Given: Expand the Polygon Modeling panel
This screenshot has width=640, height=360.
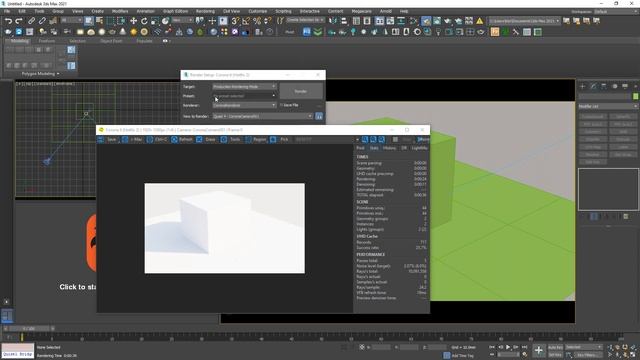Looking at the screenshot, I should pyautogui.click(x=40, y=74).
